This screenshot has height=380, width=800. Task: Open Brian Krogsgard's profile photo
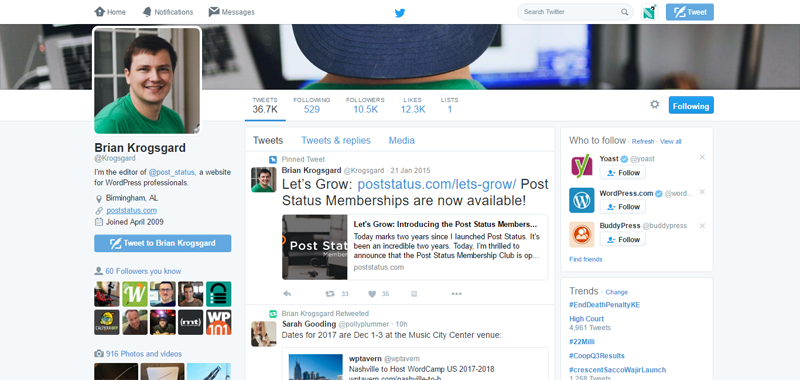pyautogui.click(x=147, y=81)
